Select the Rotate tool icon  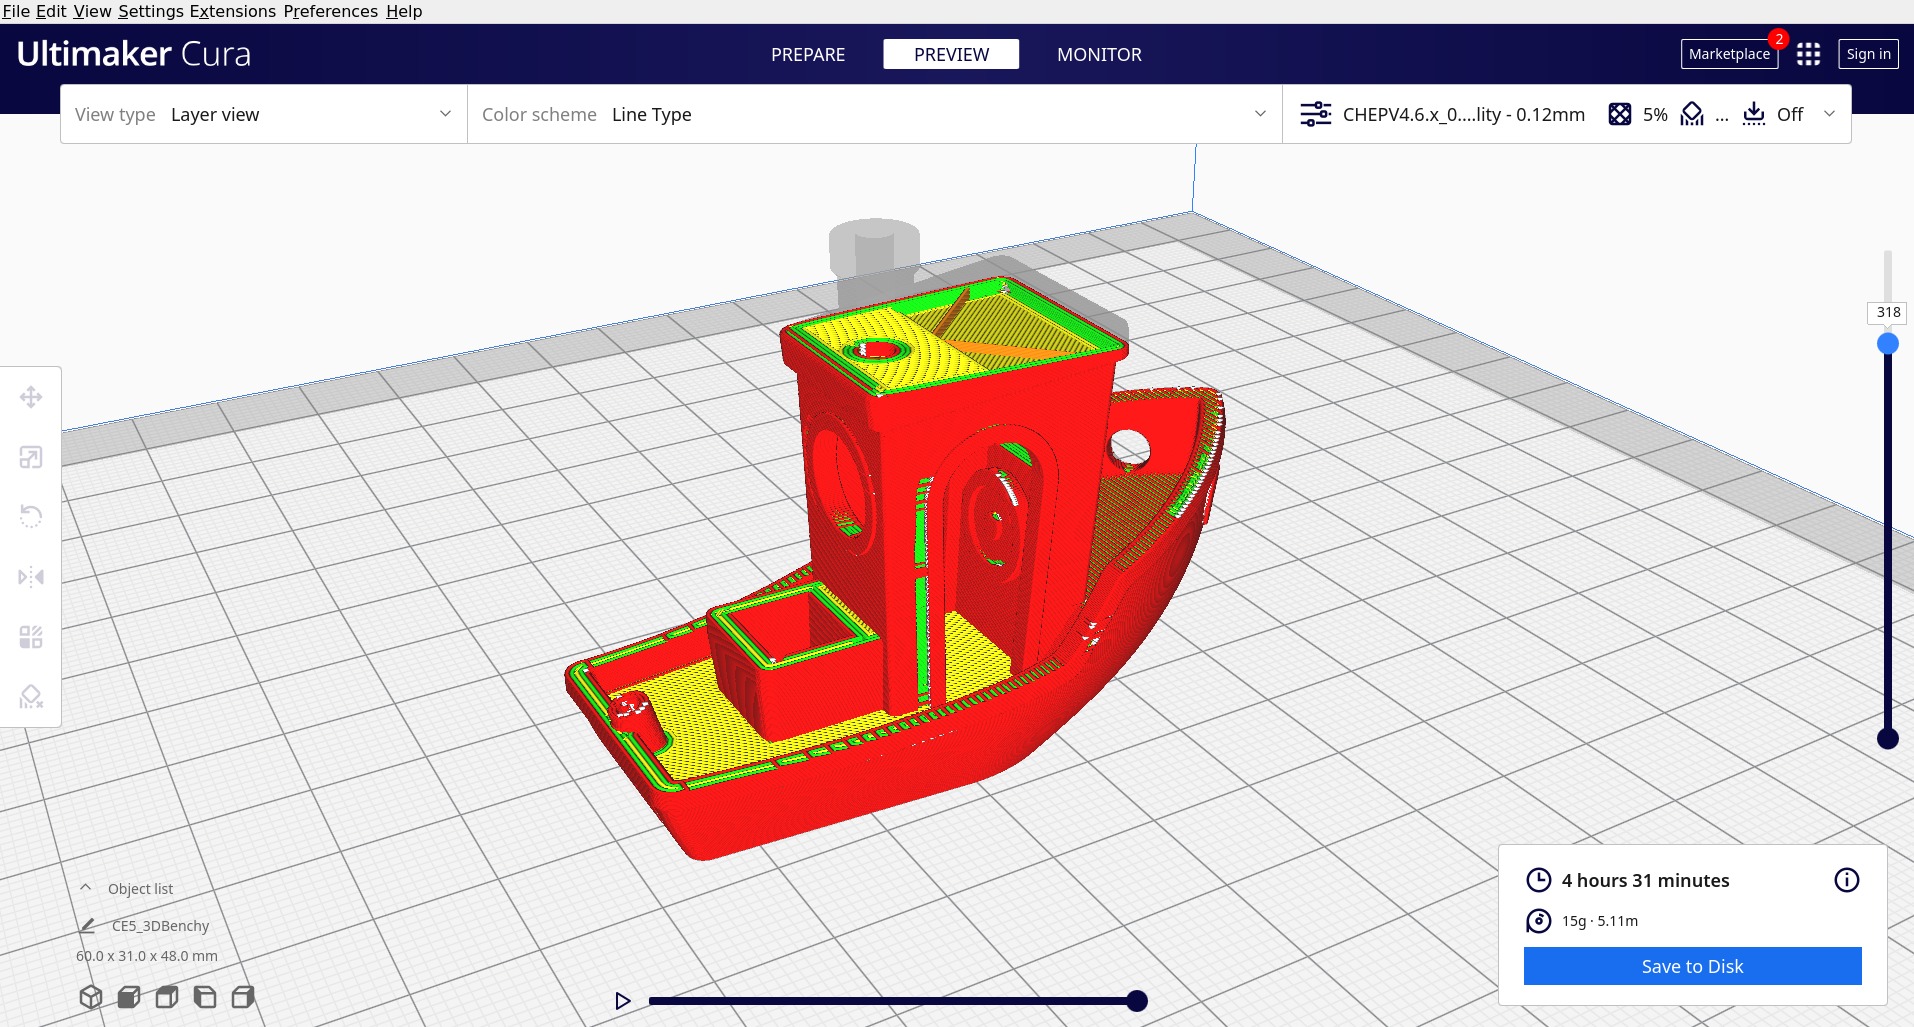tap(31, 517)
